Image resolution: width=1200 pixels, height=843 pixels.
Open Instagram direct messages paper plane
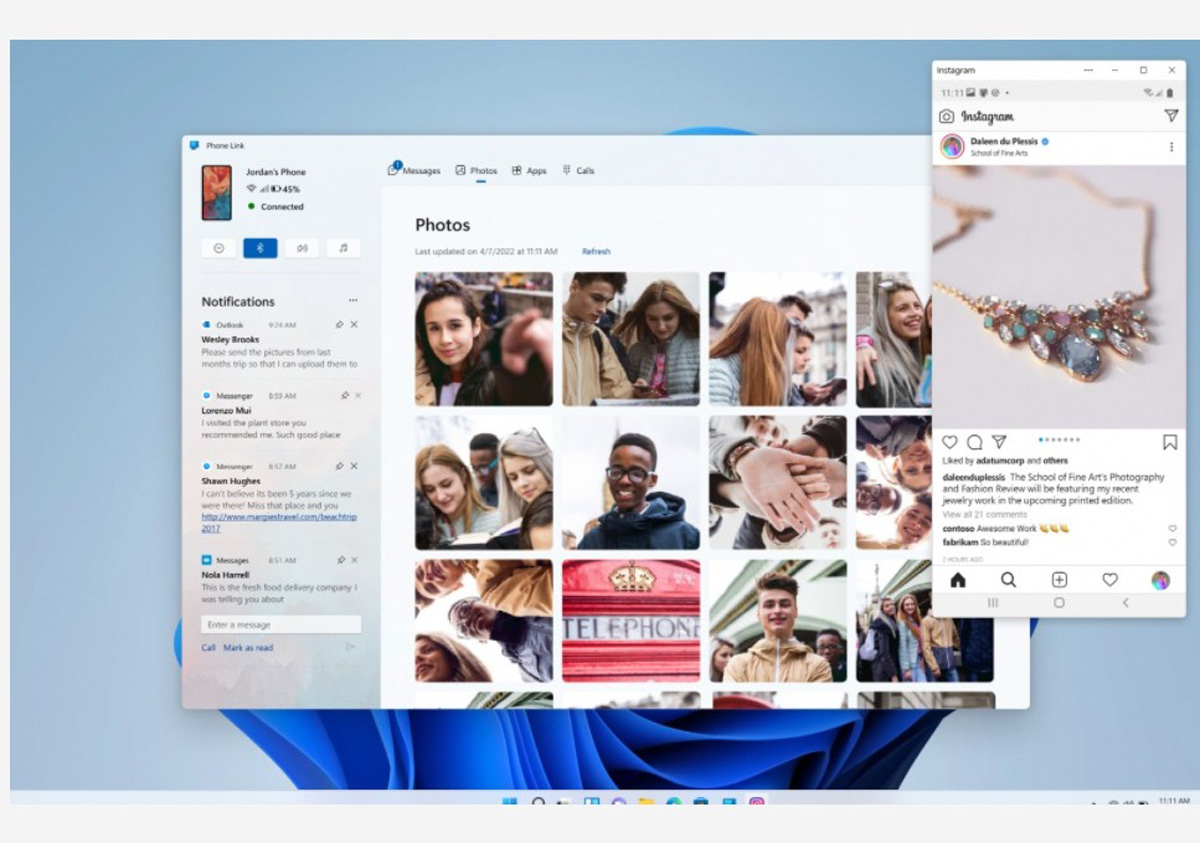(1171, 116)
